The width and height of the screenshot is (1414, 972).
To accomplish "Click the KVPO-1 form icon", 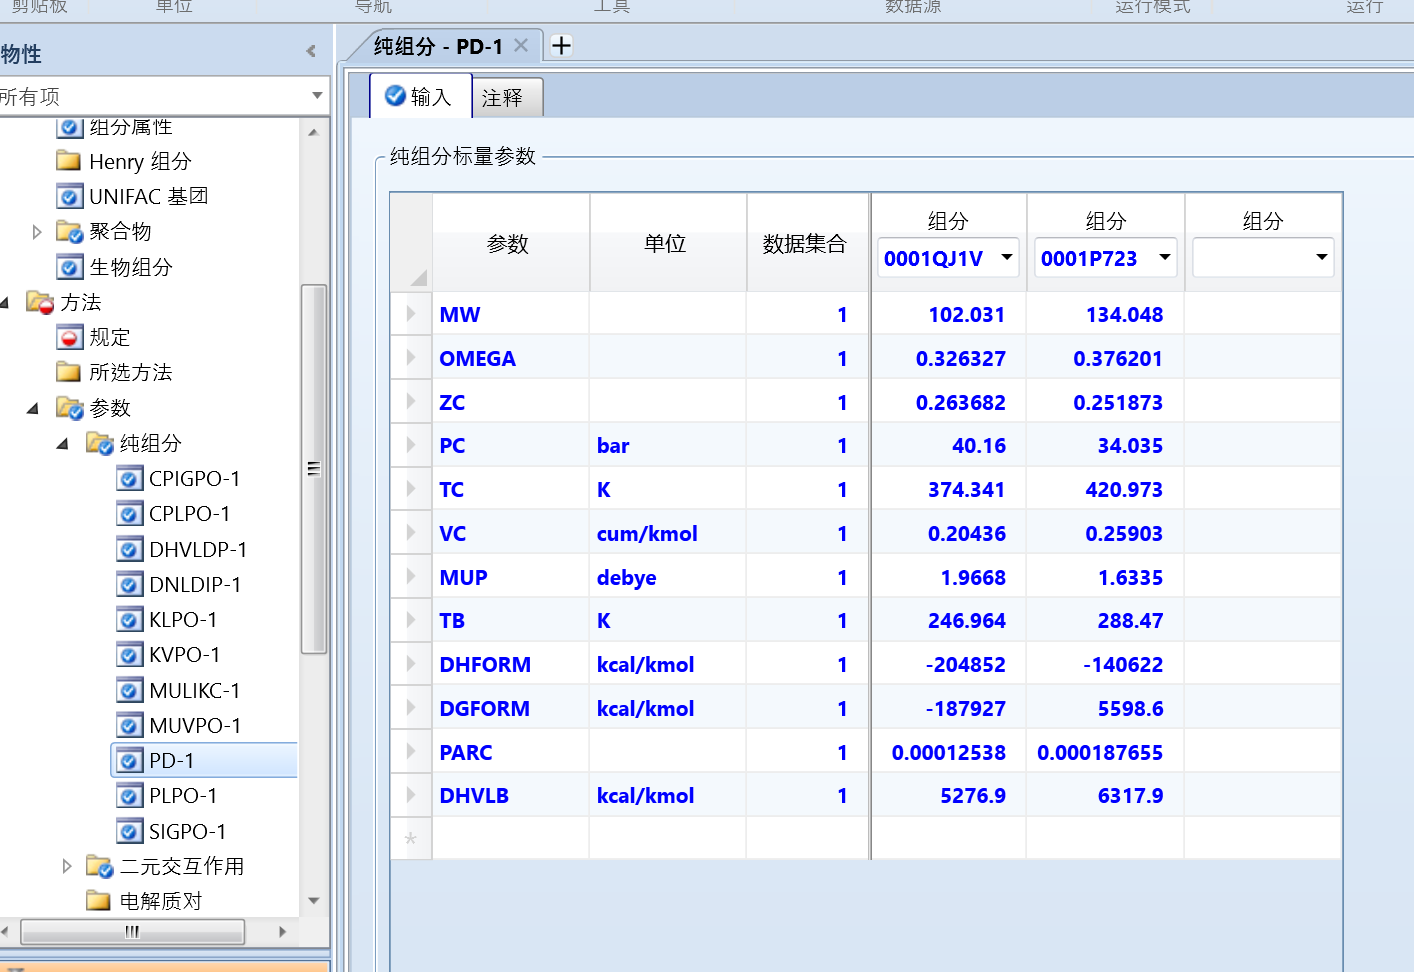I will coord(129,655).
